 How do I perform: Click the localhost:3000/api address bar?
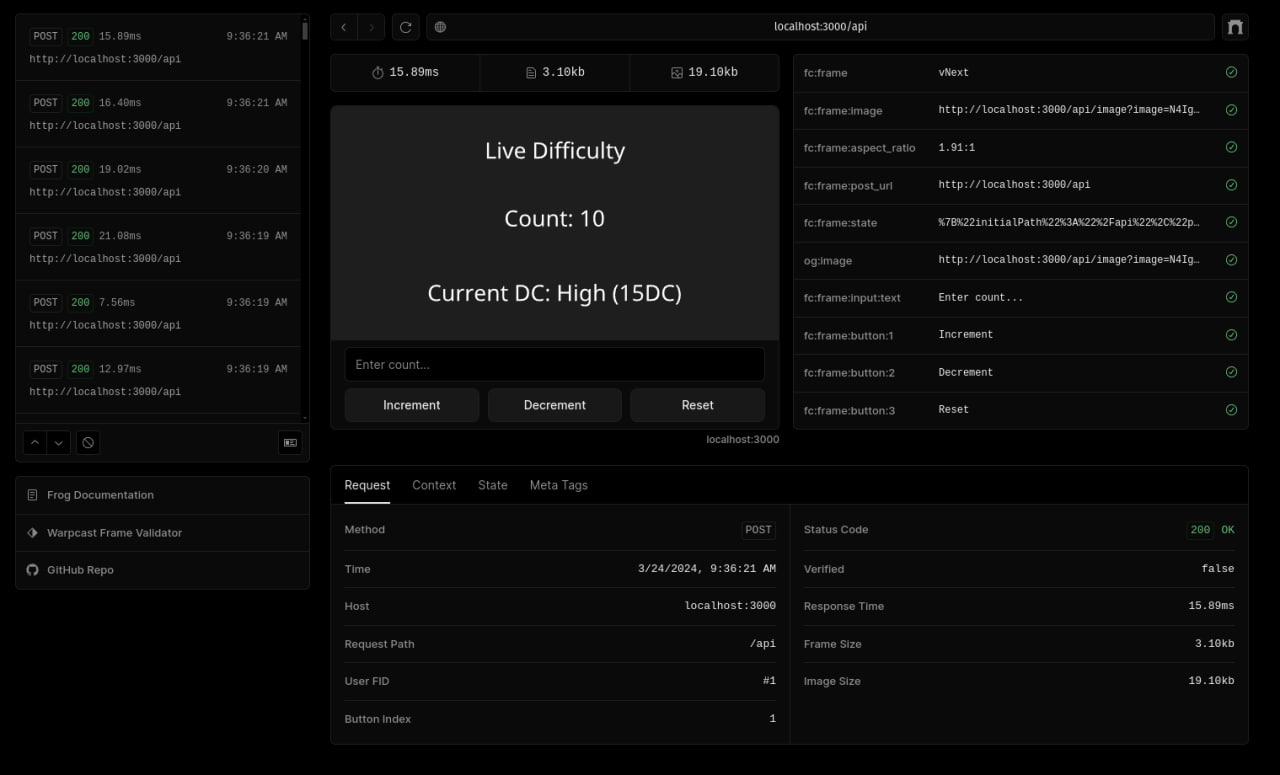coord(820,27)
